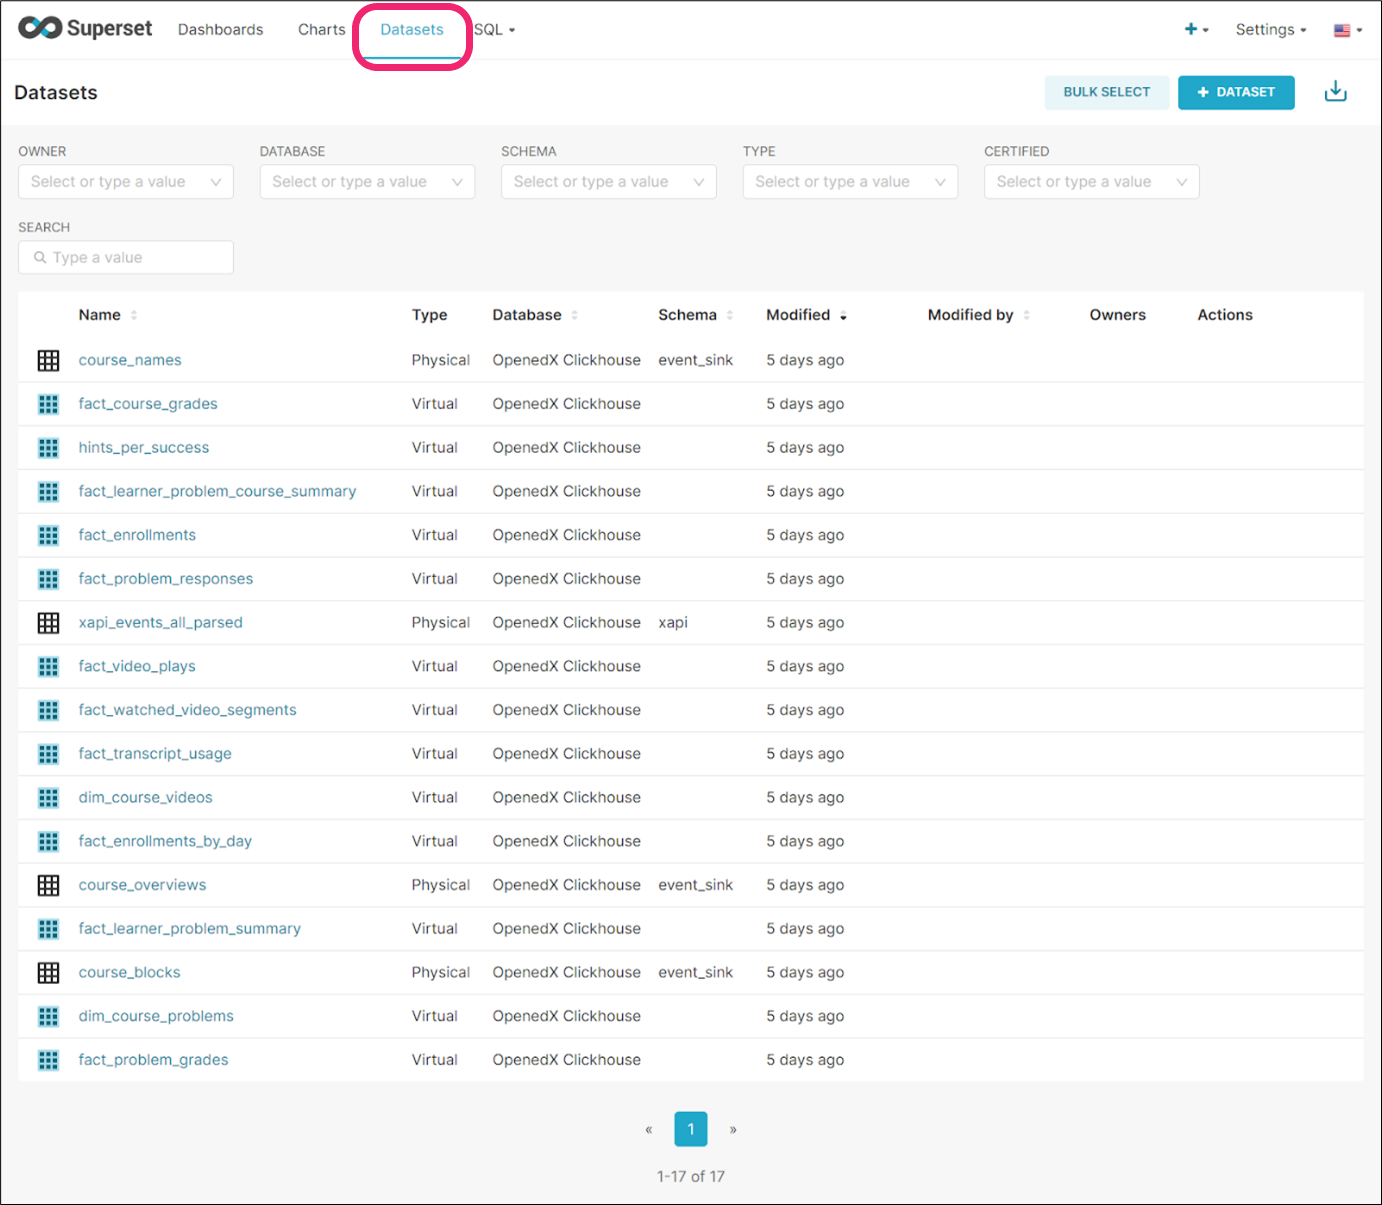Open the course_names dataset link

(130, 360)
